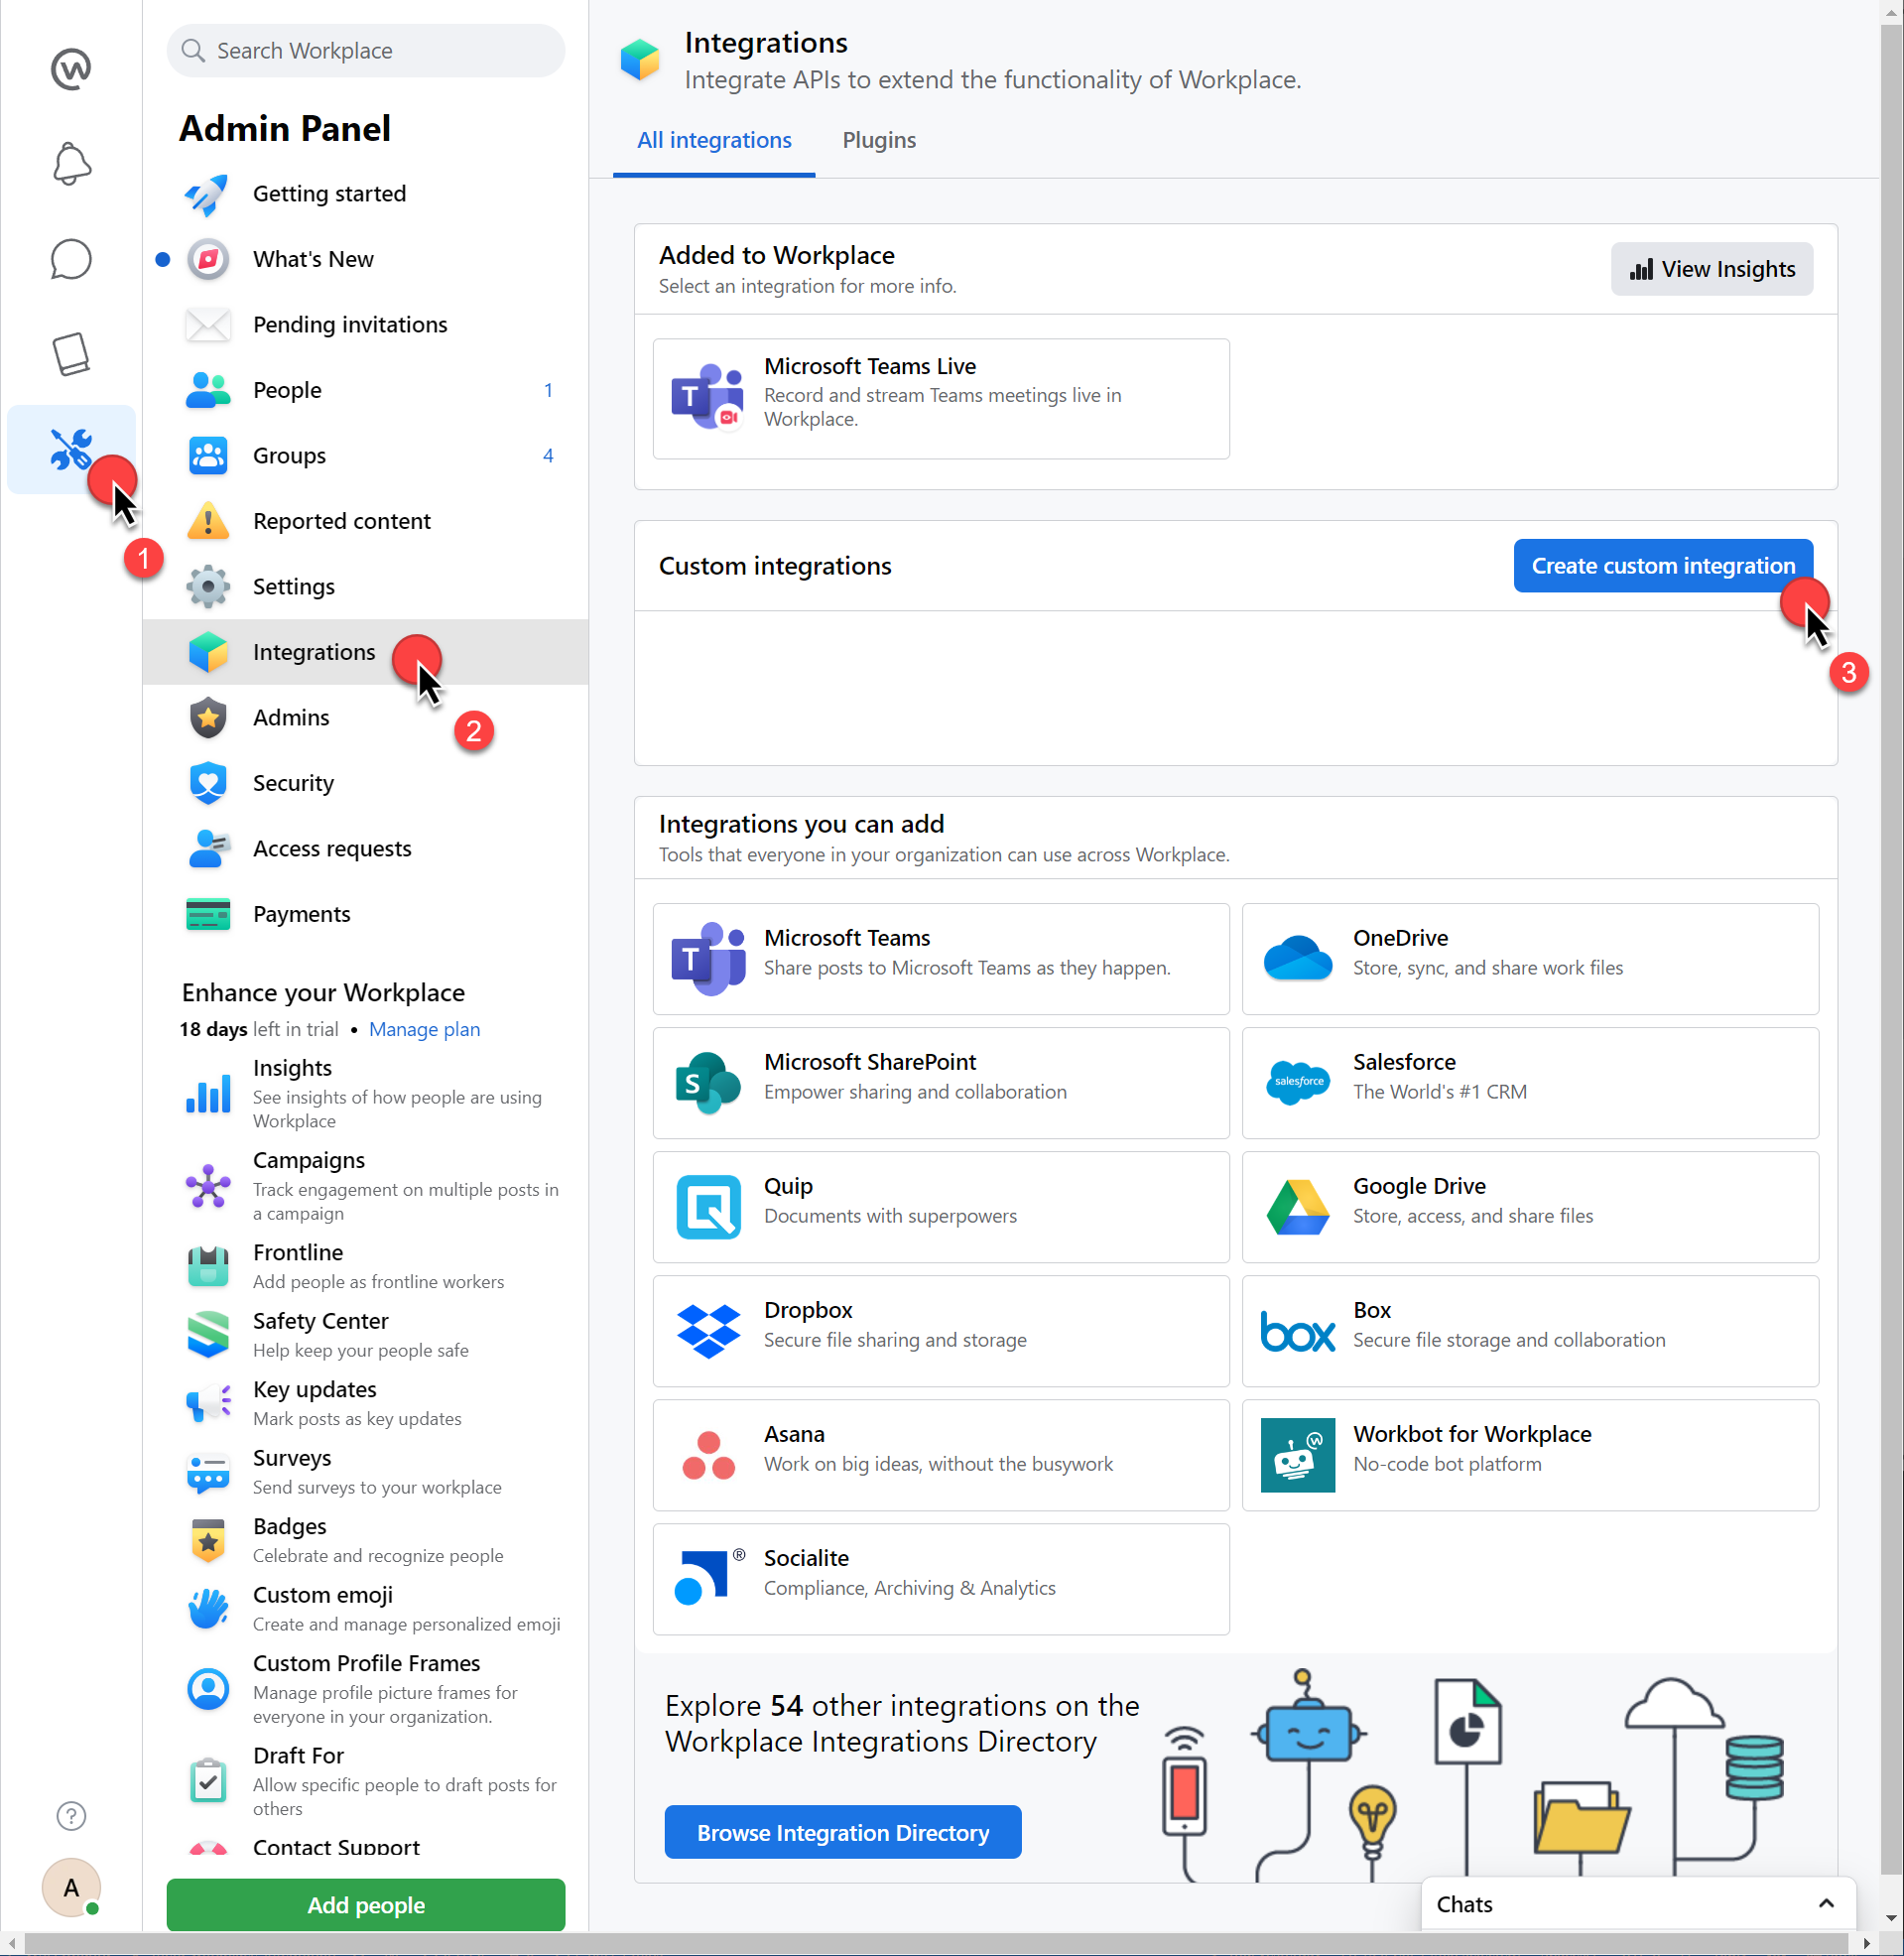Viewport: 1904px width, 1956px height.
Task: Open the profile avatar A
Action: [x=71, y=1887]
